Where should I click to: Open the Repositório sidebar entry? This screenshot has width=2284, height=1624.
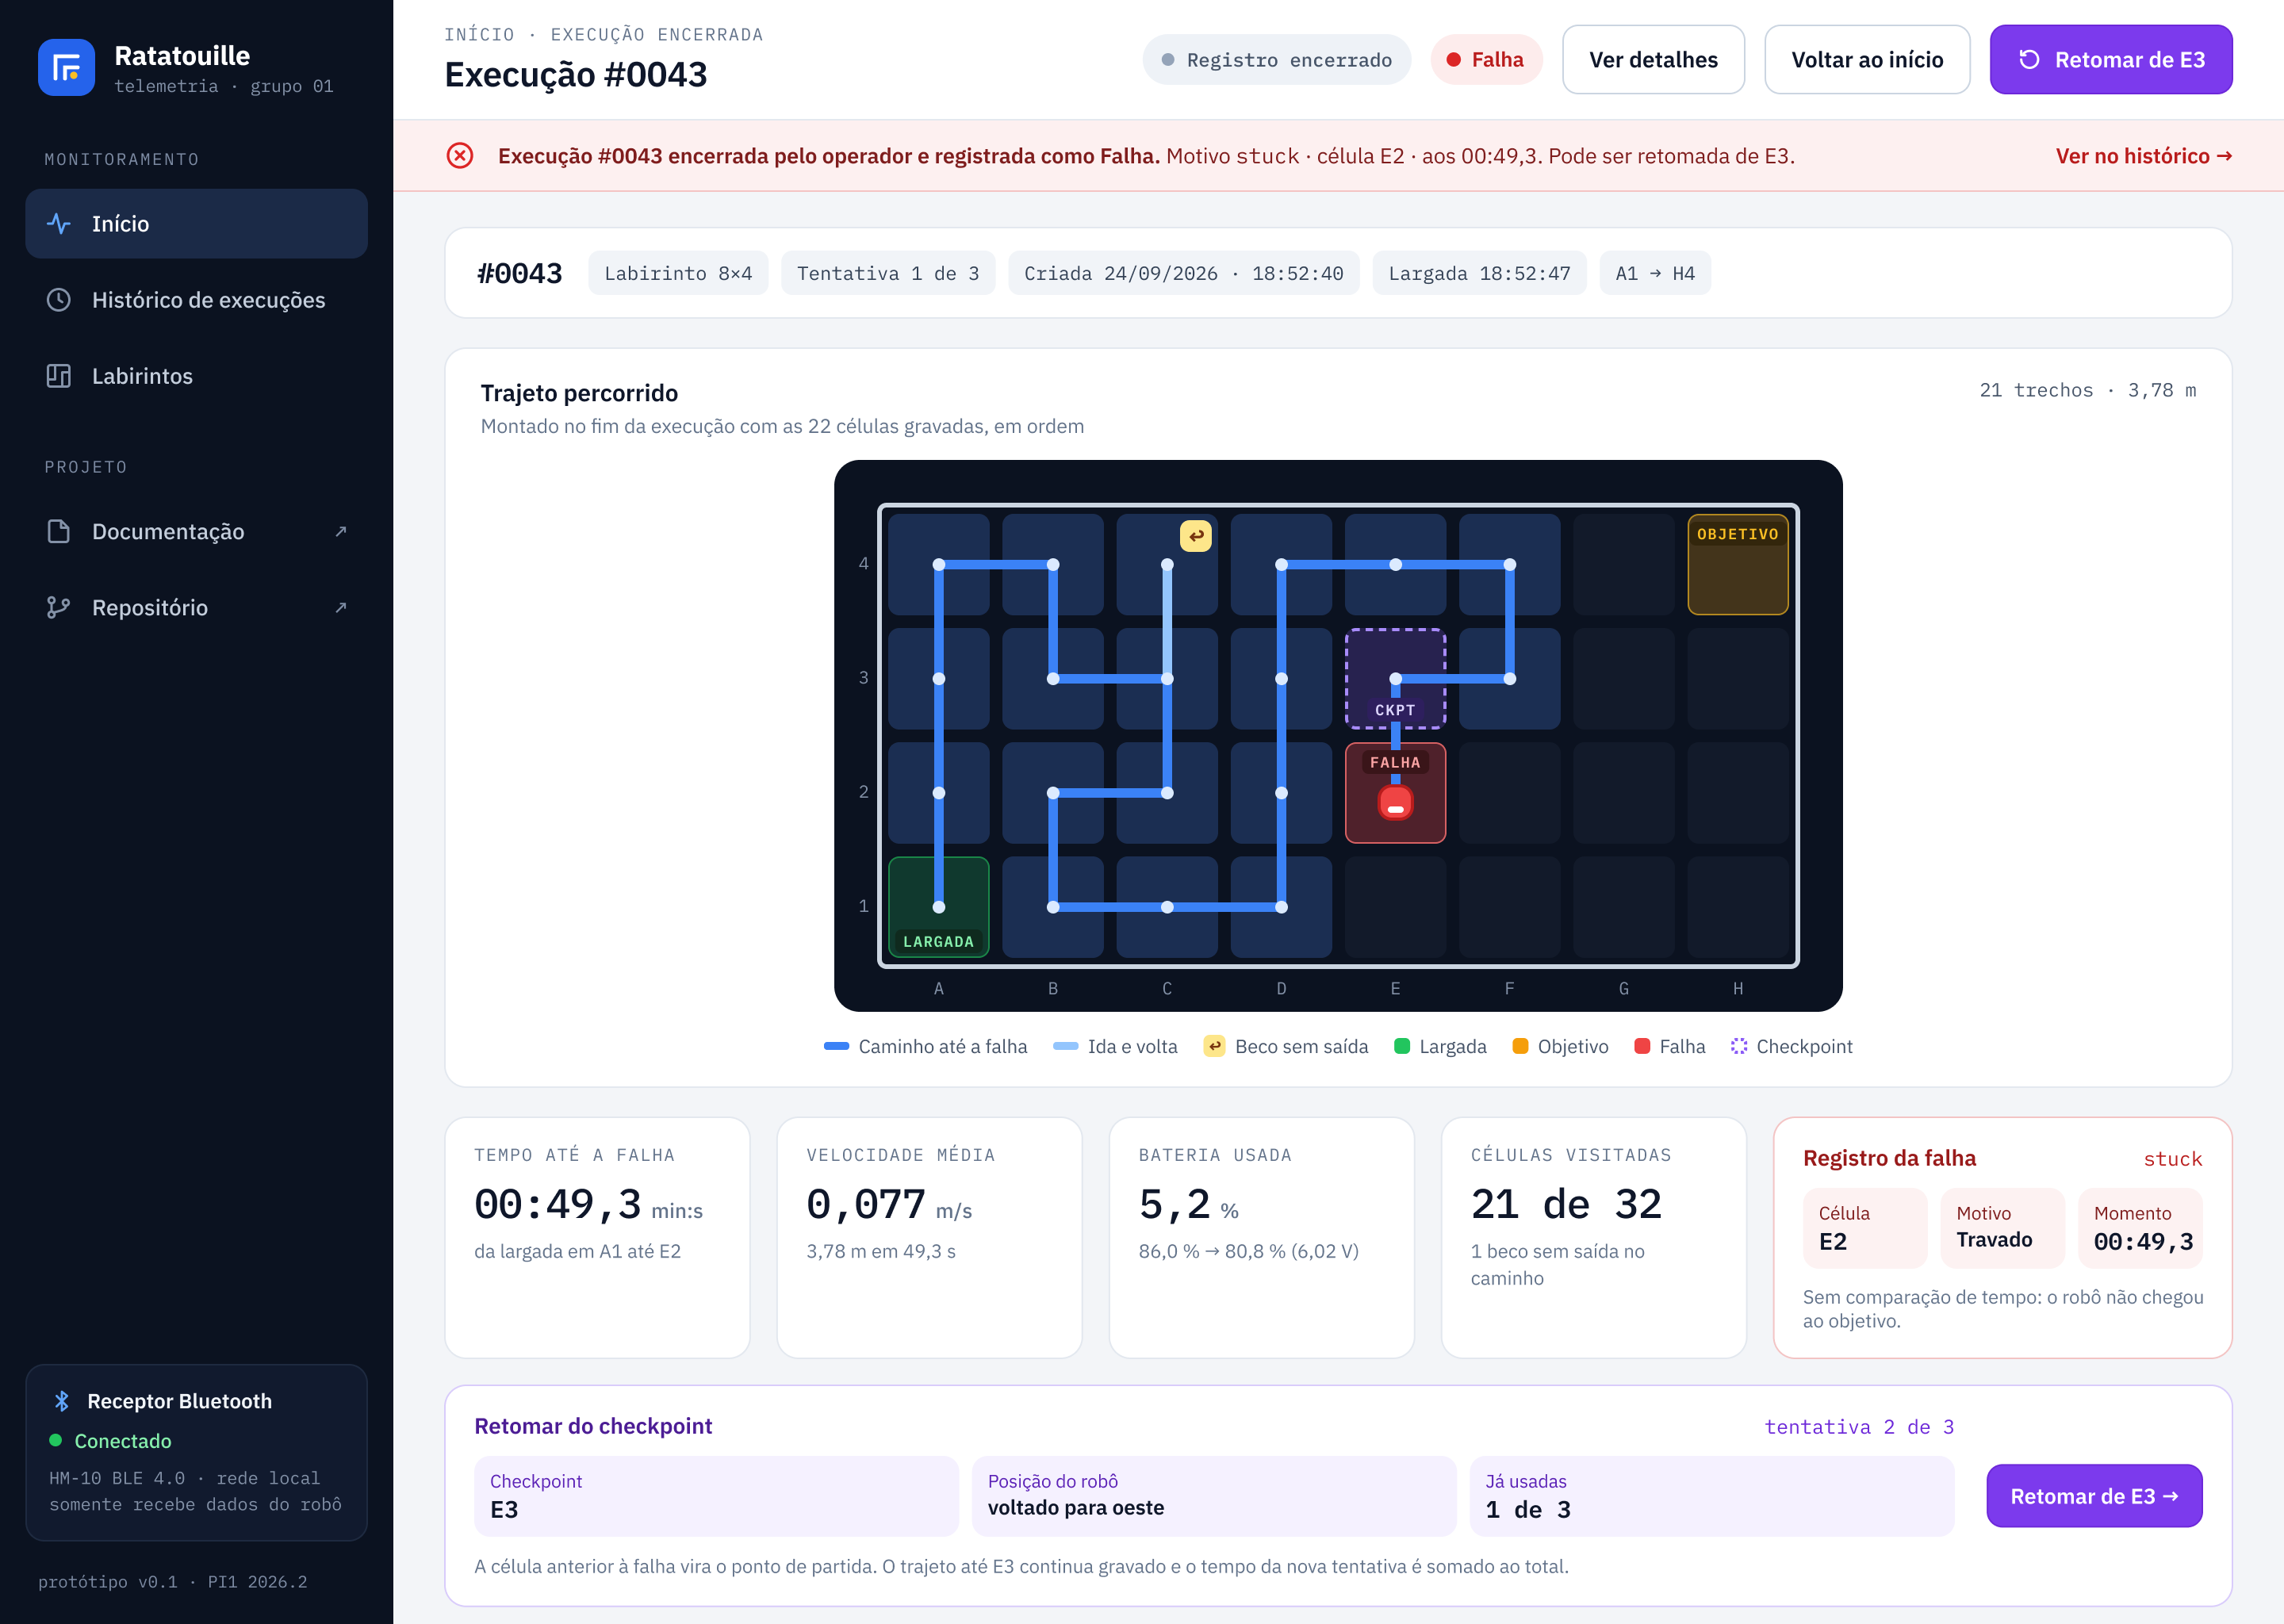point(197,607)
